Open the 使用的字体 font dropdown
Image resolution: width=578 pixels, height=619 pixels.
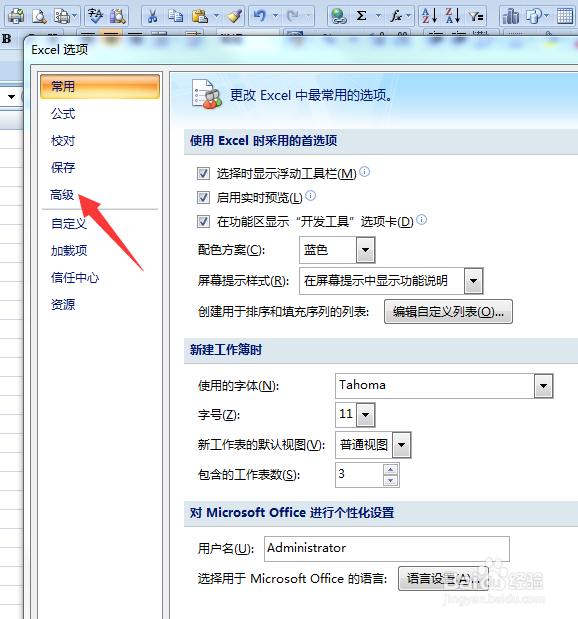544,386
